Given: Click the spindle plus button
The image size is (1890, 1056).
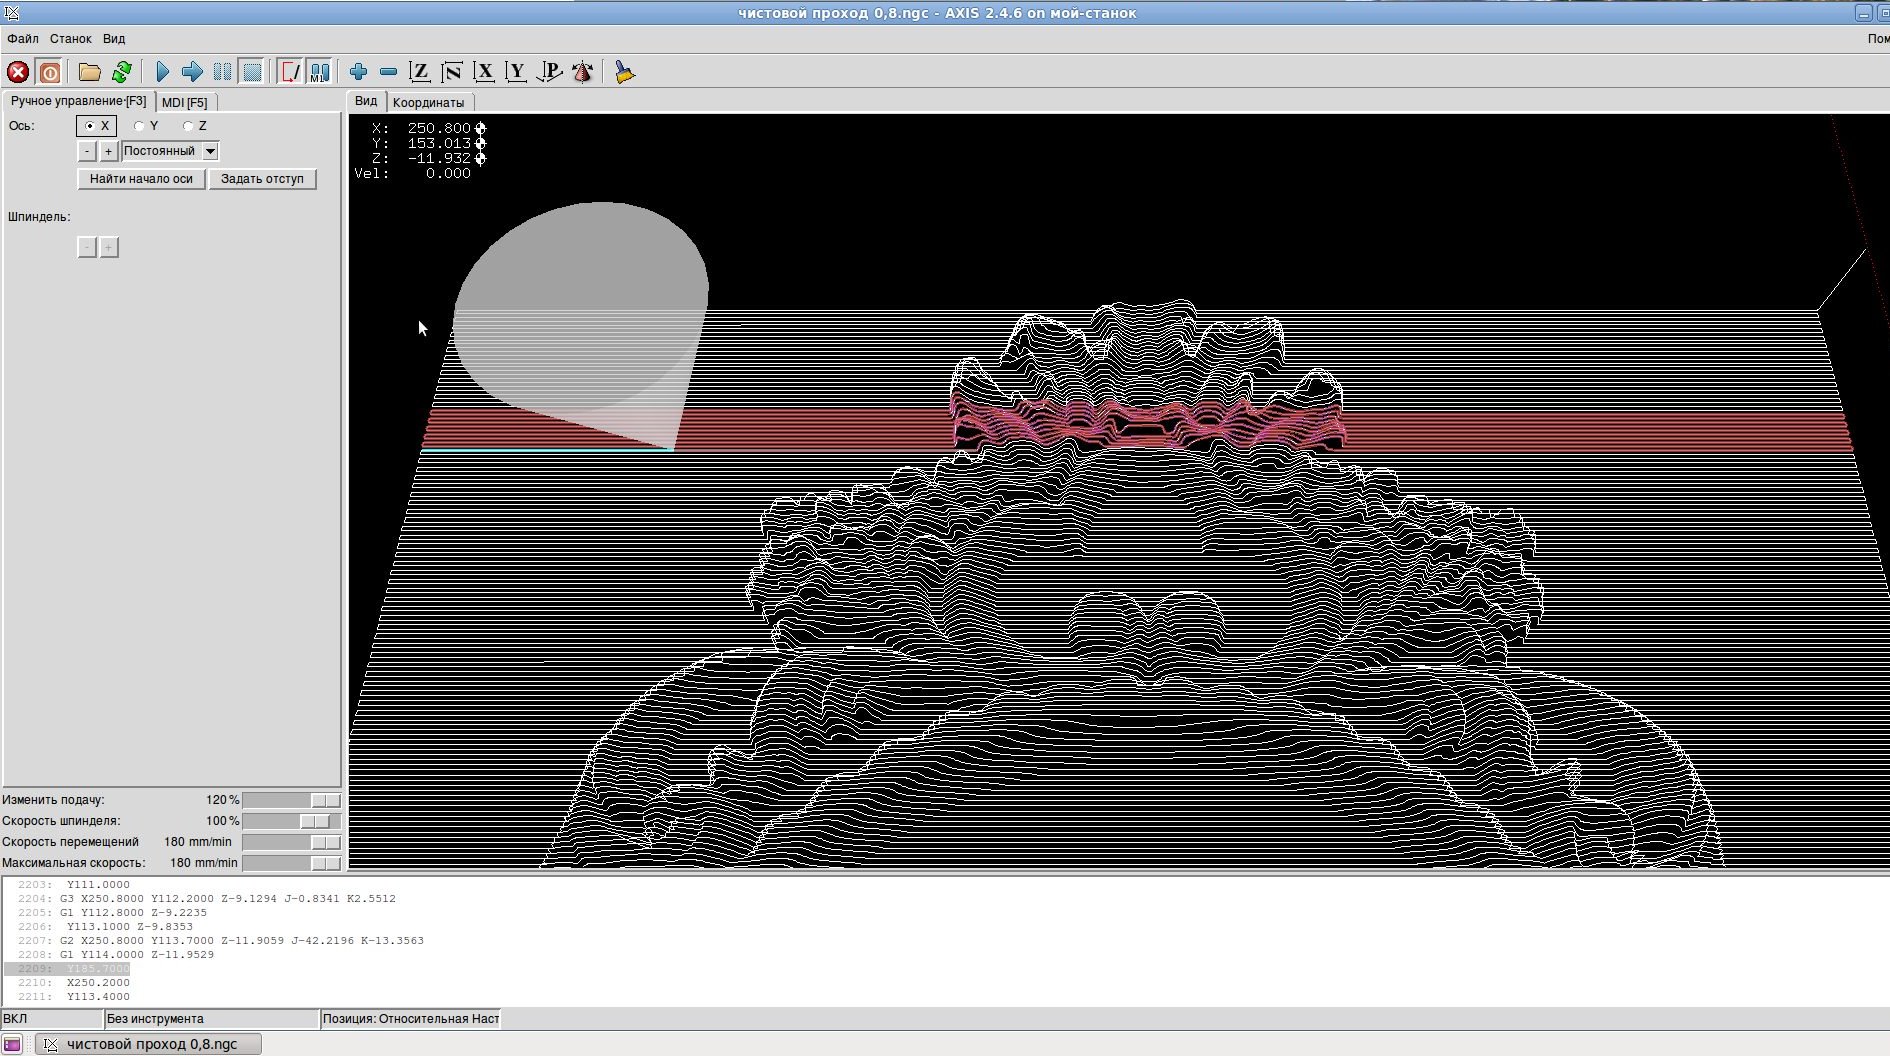Looking at the screenshot, I should click(109, 247).
